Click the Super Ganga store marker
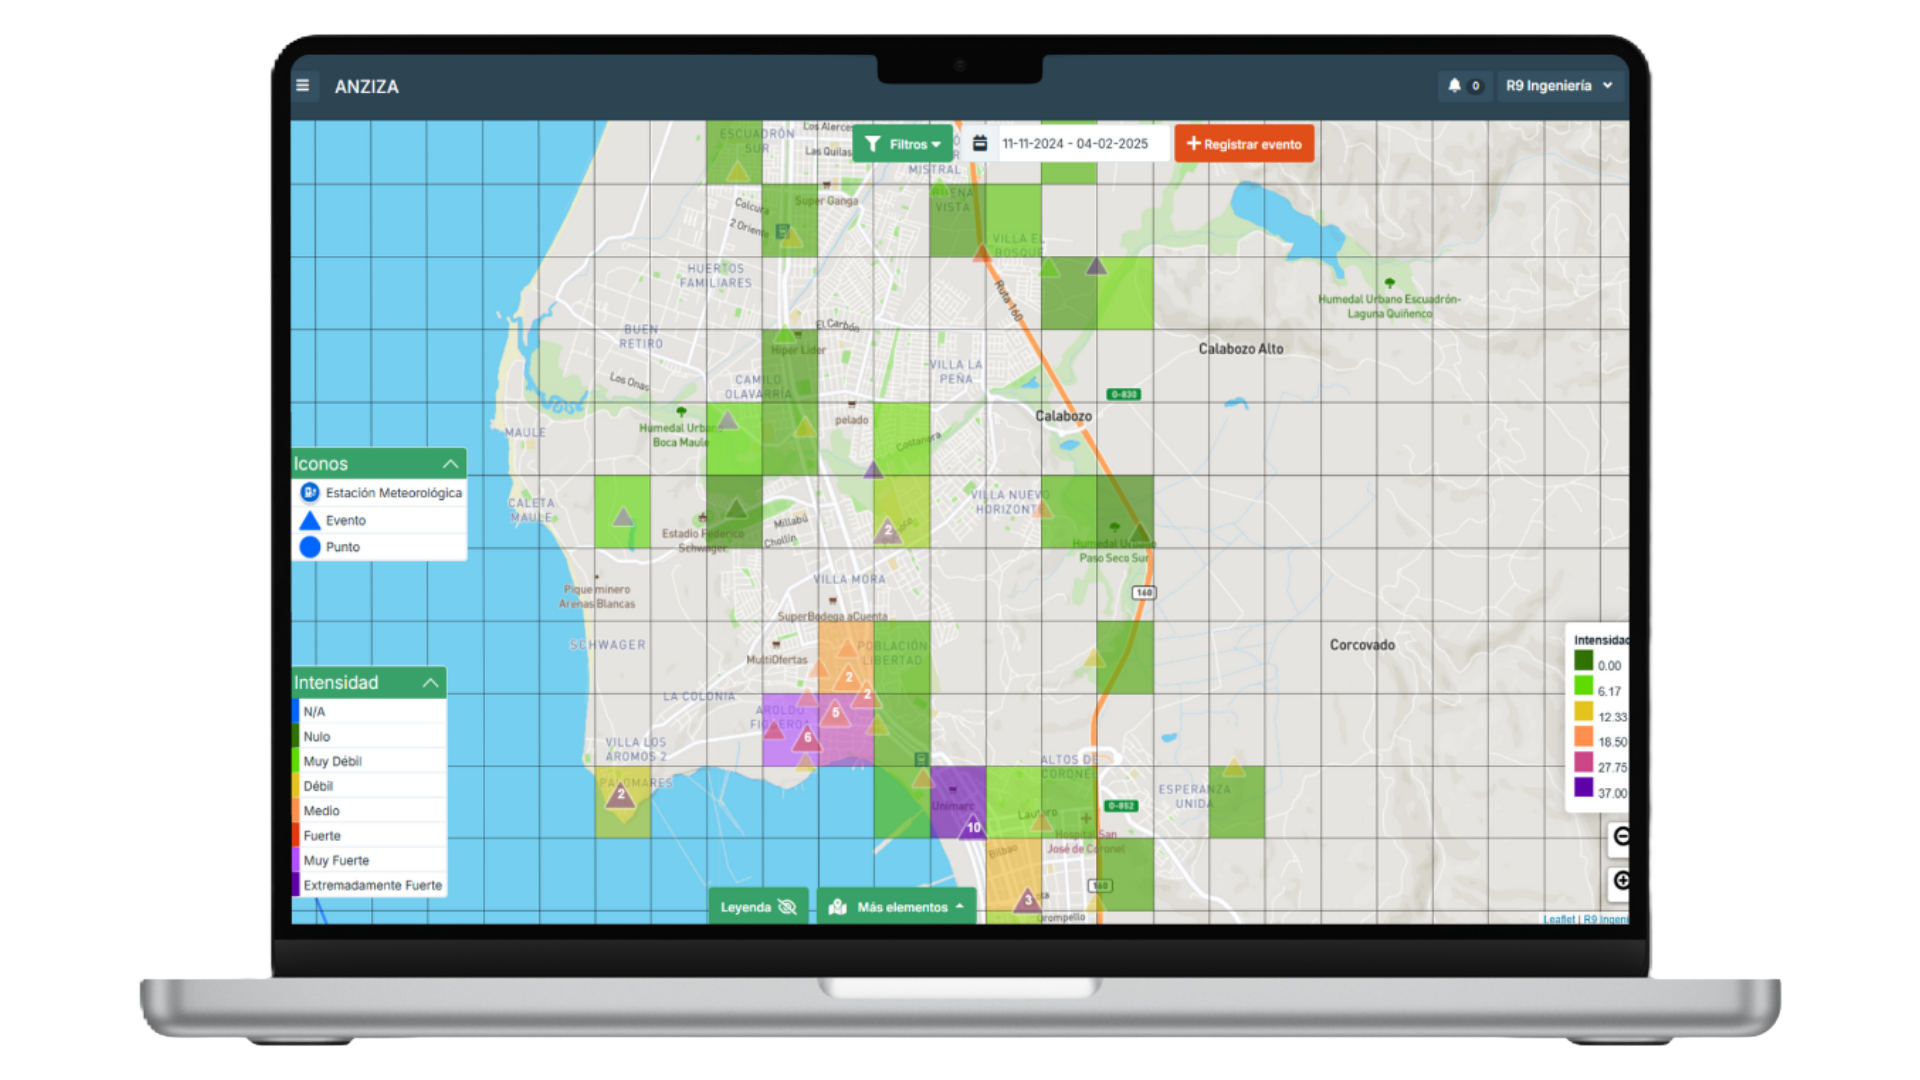The height and width of the screenshot is (1080, 1920). pos(827,185)
